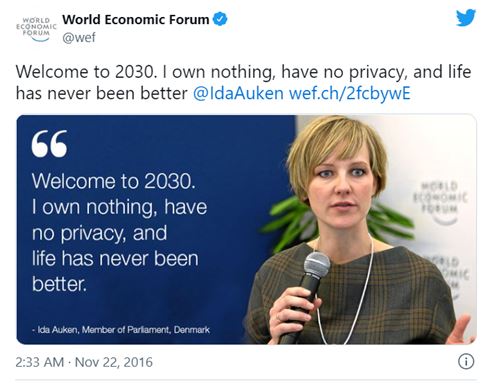Click the tweet text 'Welcome to 2030'
489x387 pixels.
coord(86,72)
